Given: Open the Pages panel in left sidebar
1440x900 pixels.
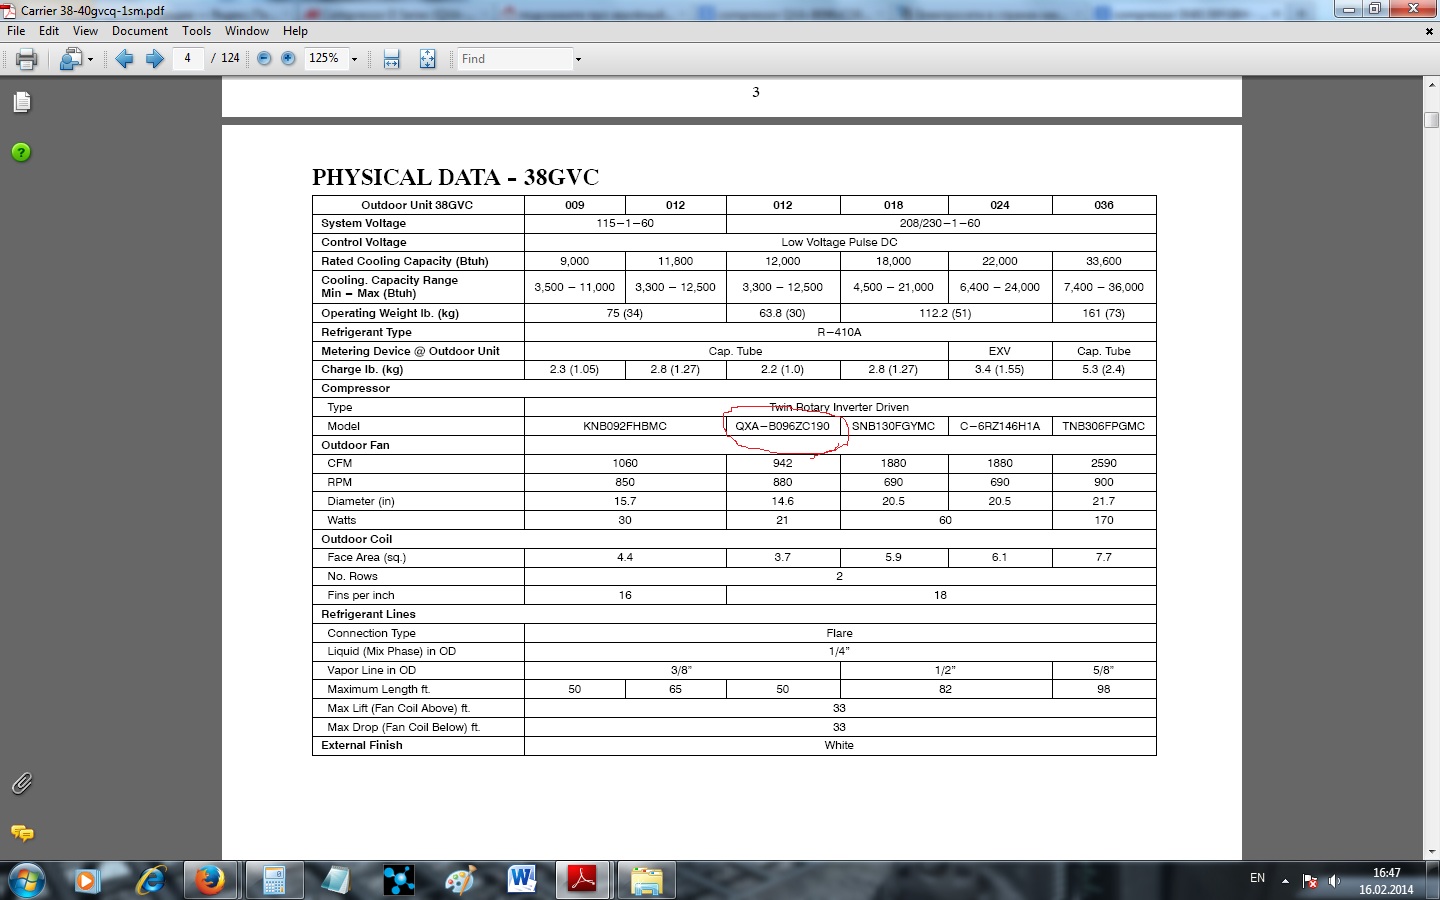Looking at the screenshot, I should click(22, 102).
